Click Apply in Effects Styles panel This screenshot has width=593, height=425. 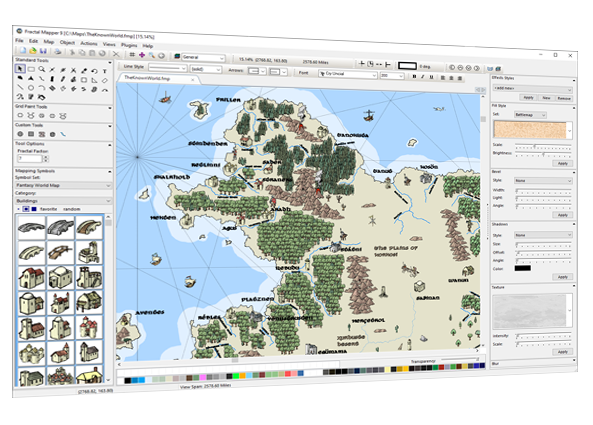(x=528, y=98)
